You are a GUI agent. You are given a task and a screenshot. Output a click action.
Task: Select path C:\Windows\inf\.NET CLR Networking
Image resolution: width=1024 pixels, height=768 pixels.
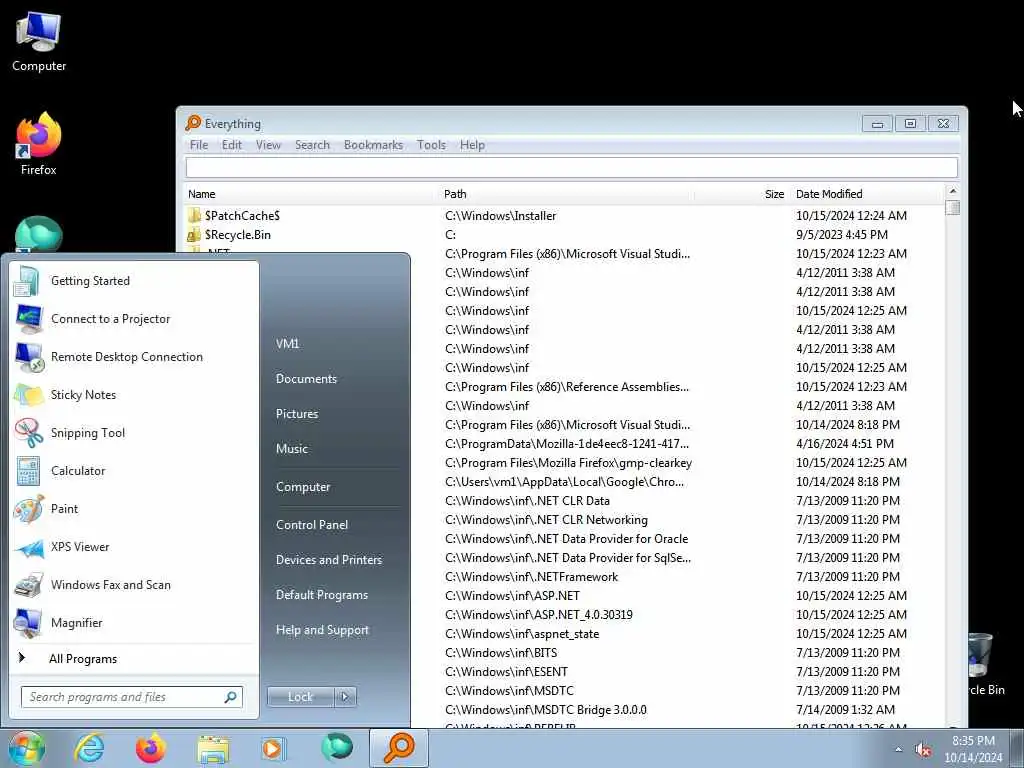(x=547, y=520)
